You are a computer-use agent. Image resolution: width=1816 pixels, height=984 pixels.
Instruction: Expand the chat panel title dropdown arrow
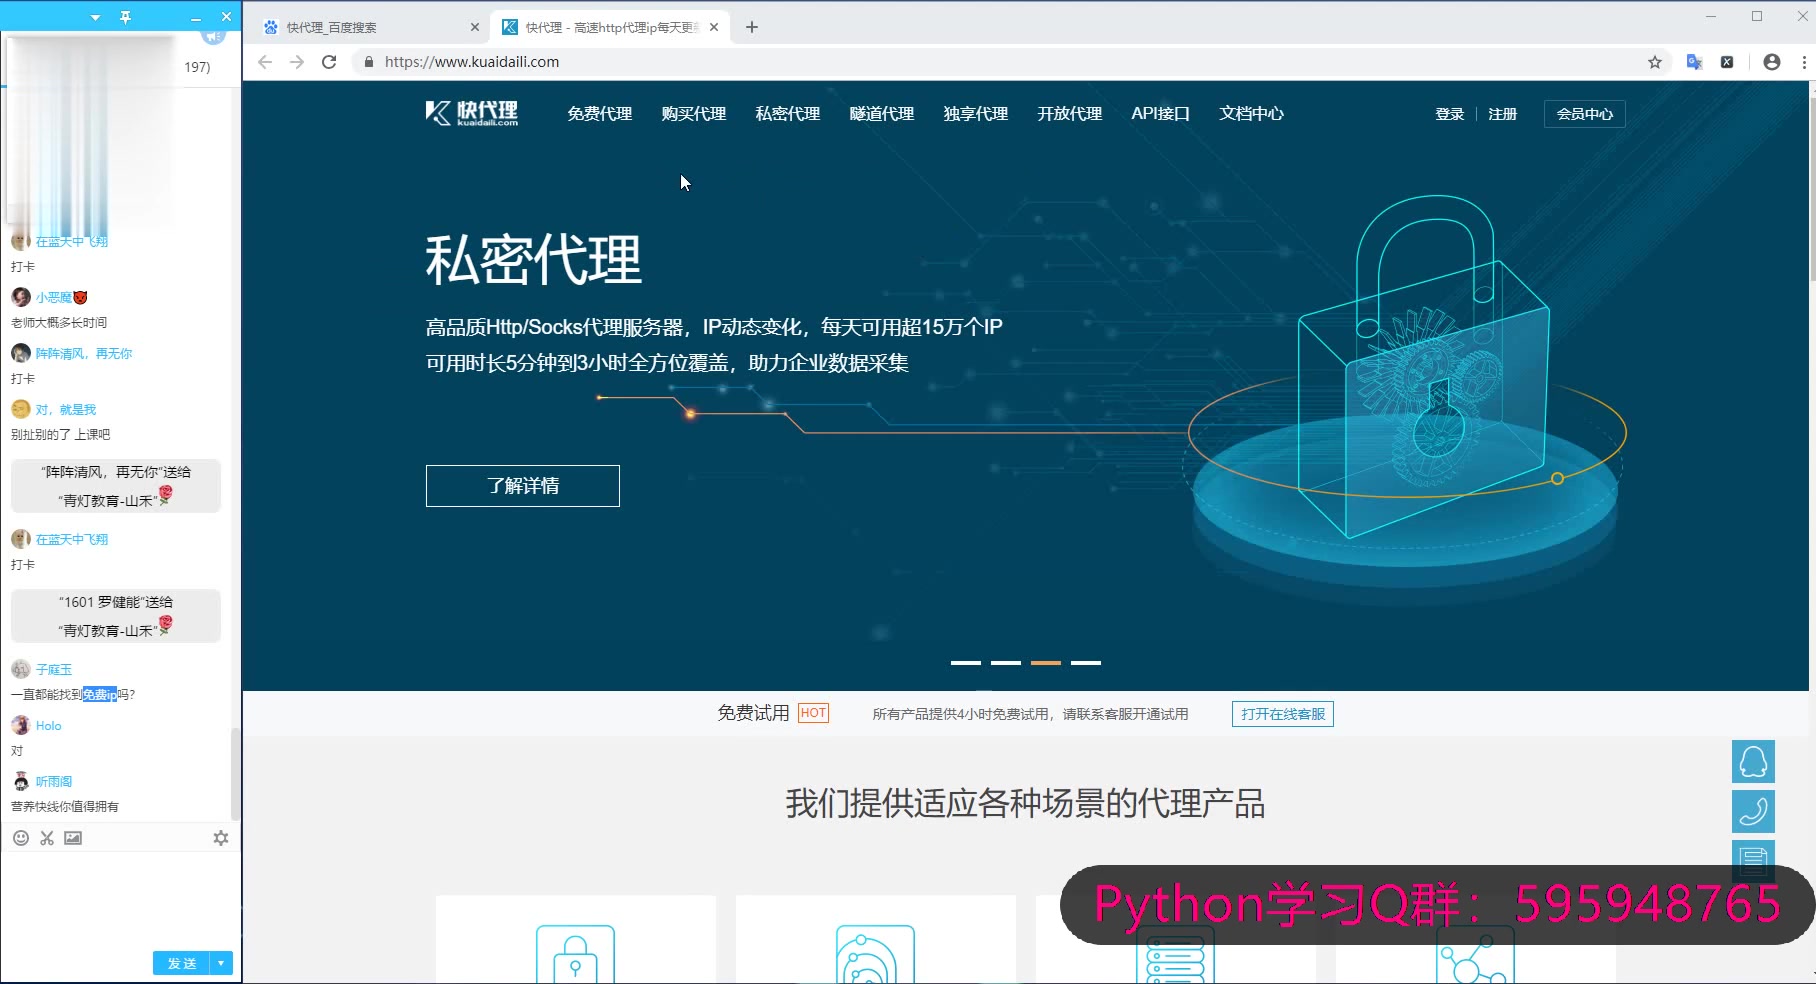(95, 17)
